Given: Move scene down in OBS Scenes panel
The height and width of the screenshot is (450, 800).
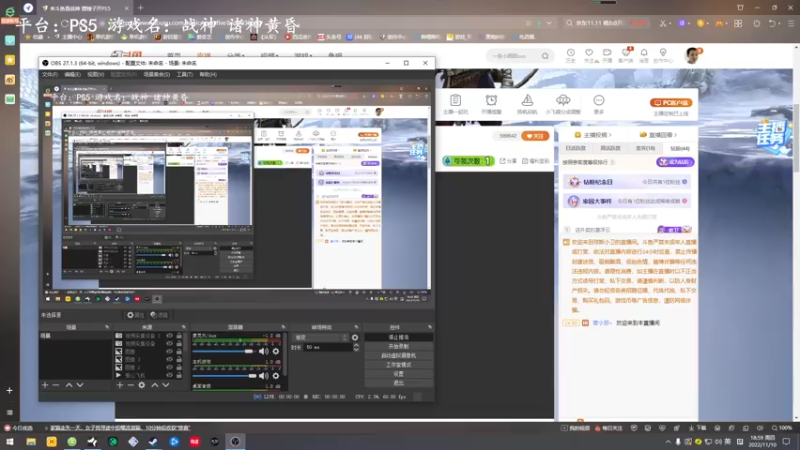Looking at the screenshot, I should click(x=80, y=385).
